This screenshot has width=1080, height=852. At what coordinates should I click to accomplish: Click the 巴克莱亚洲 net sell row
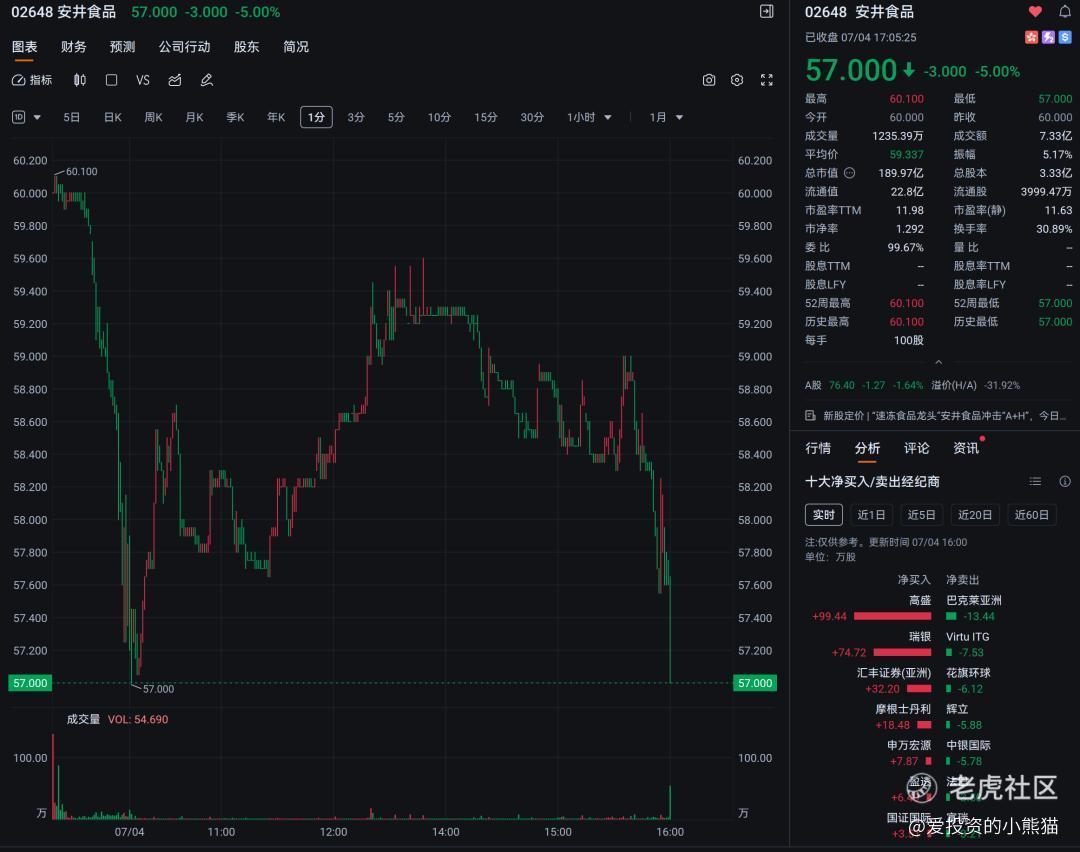(974, 608)
